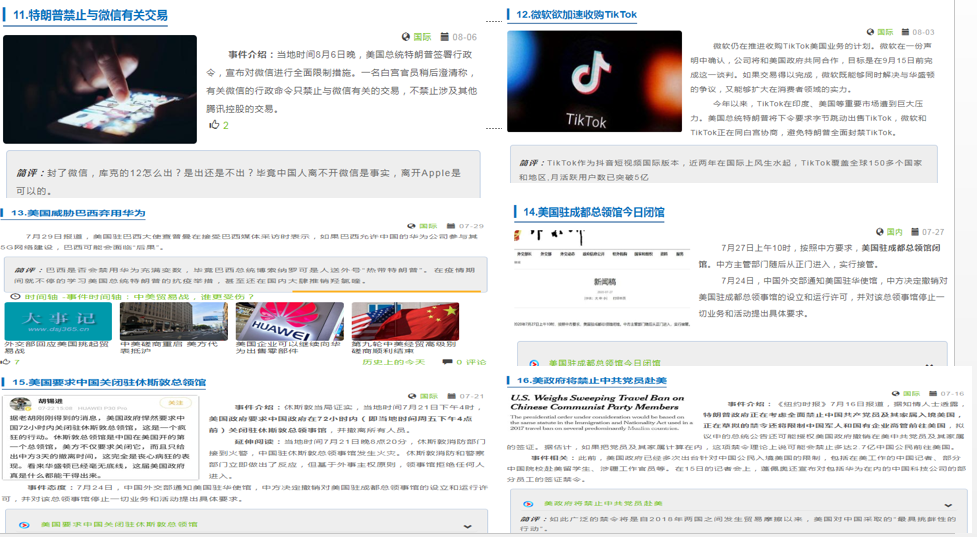Click calendar icon beside date 08-03
This screenshot has width=977, height=537.
[x=905, y=32]
